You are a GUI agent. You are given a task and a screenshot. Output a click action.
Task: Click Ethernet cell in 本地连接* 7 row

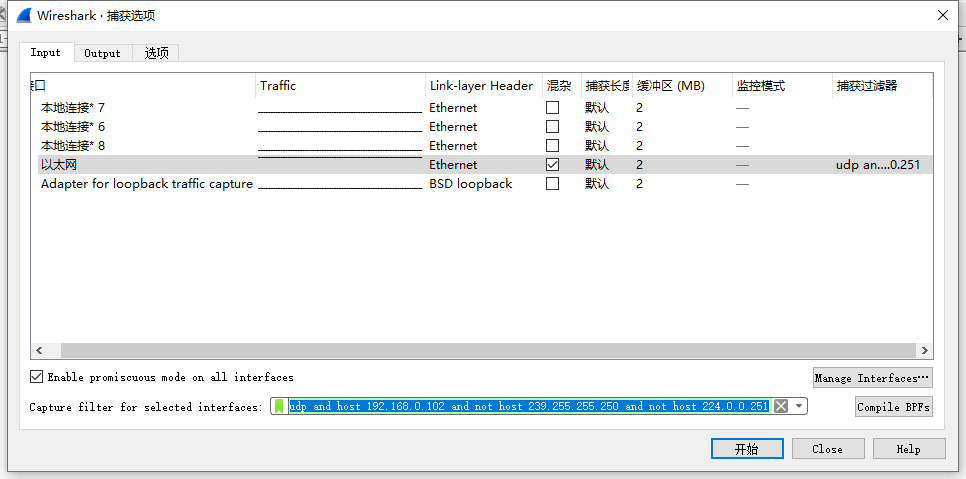(453, 108)
